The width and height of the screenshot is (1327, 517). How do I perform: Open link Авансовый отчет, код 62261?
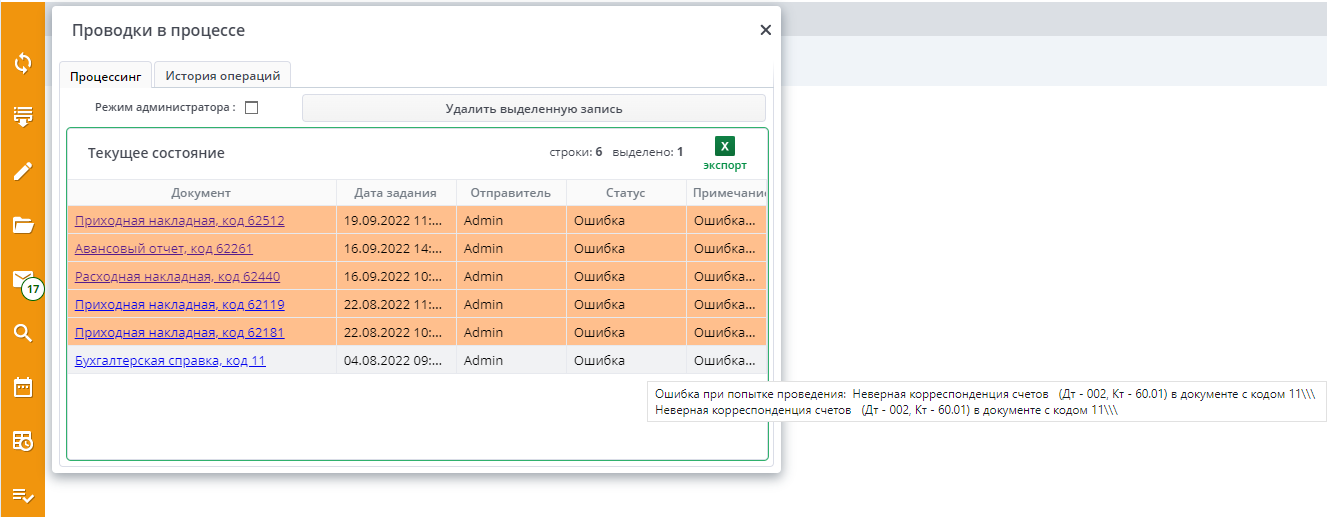[164, 248]
